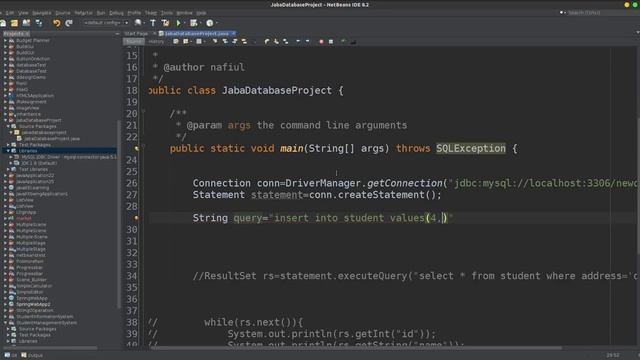Open the Refactor menu
This screenshot has width=640, height=360.
[83, 13]
